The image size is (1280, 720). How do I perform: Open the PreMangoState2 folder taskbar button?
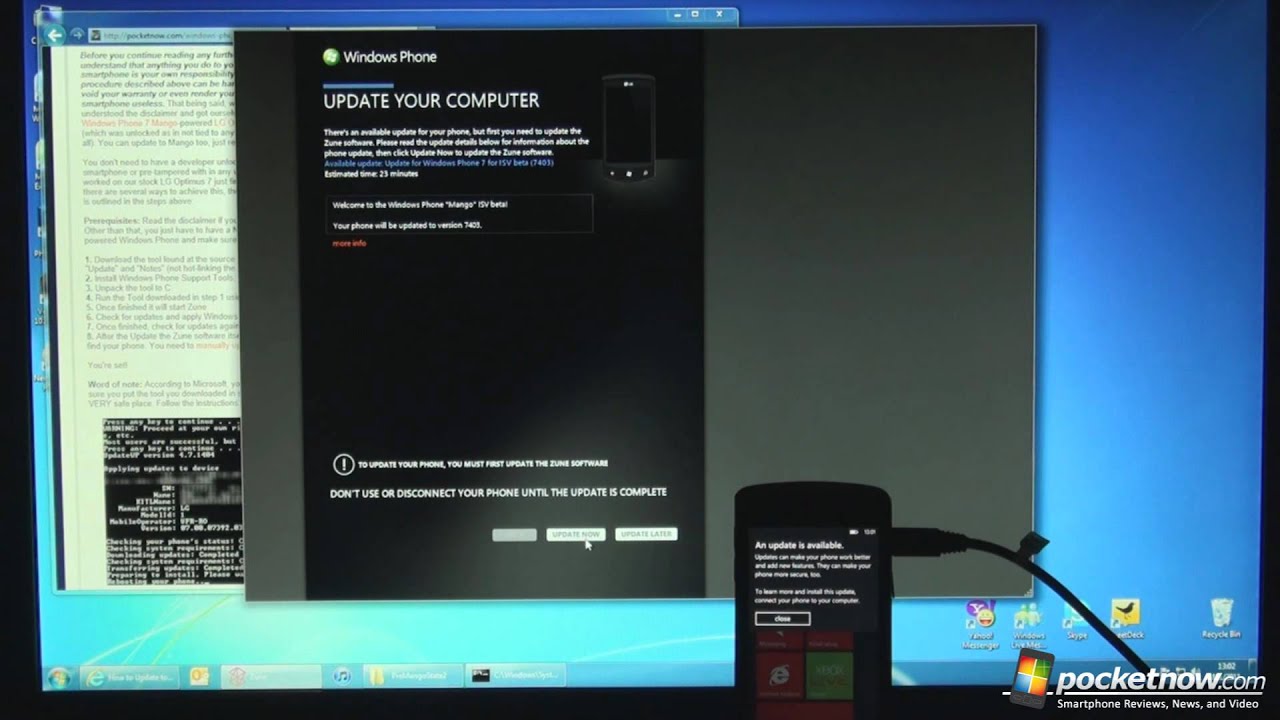[x=412, y=677]
